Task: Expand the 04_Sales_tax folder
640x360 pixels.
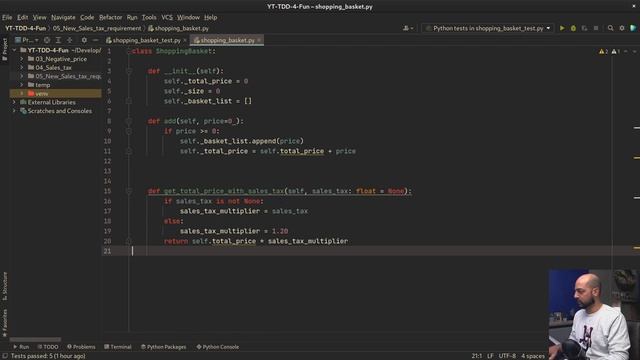Action: pos(22,67)
